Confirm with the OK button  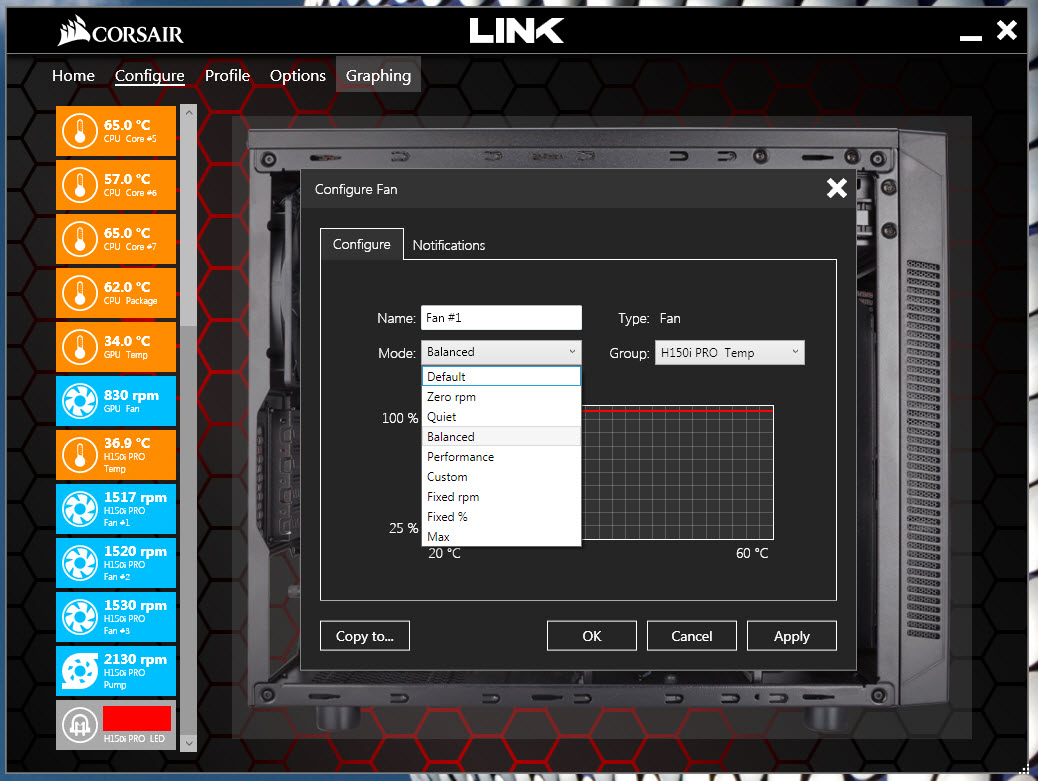(x=592, y=636)
